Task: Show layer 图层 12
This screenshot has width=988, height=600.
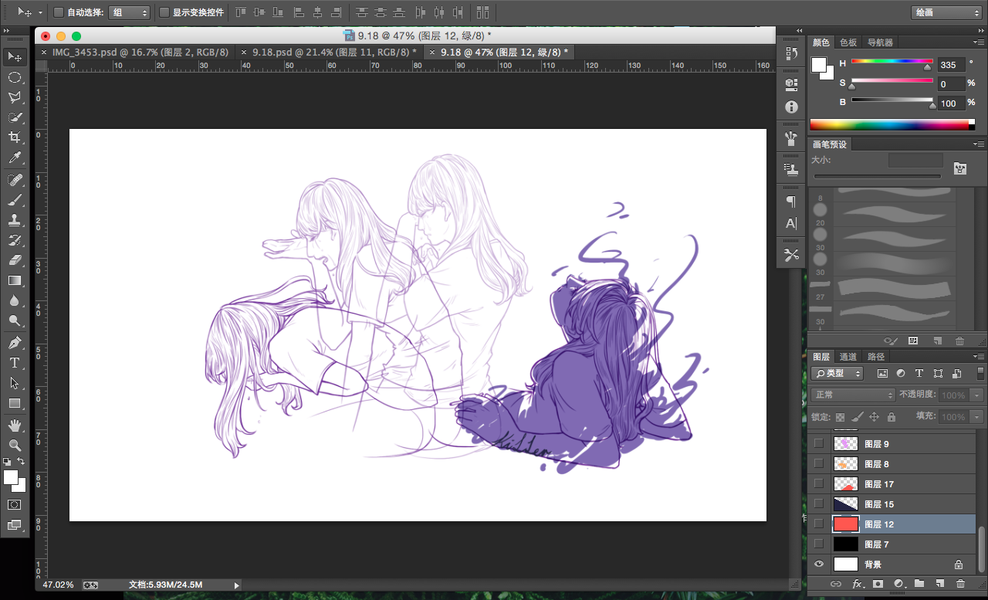Action: [819, 524]
